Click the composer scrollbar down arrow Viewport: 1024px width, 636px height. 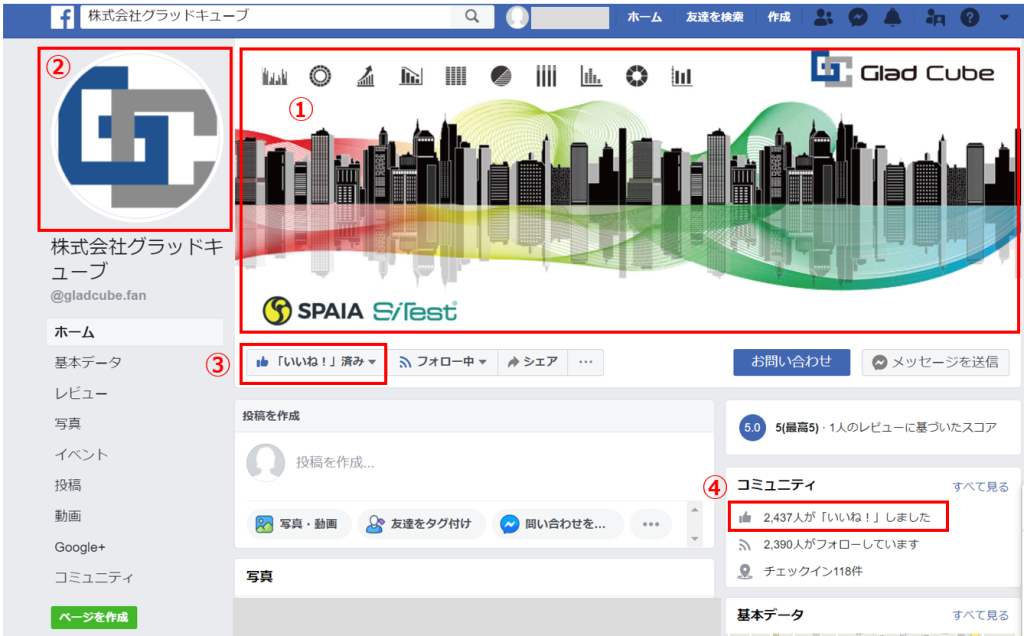pyautogui.click(x=695, y=539)
